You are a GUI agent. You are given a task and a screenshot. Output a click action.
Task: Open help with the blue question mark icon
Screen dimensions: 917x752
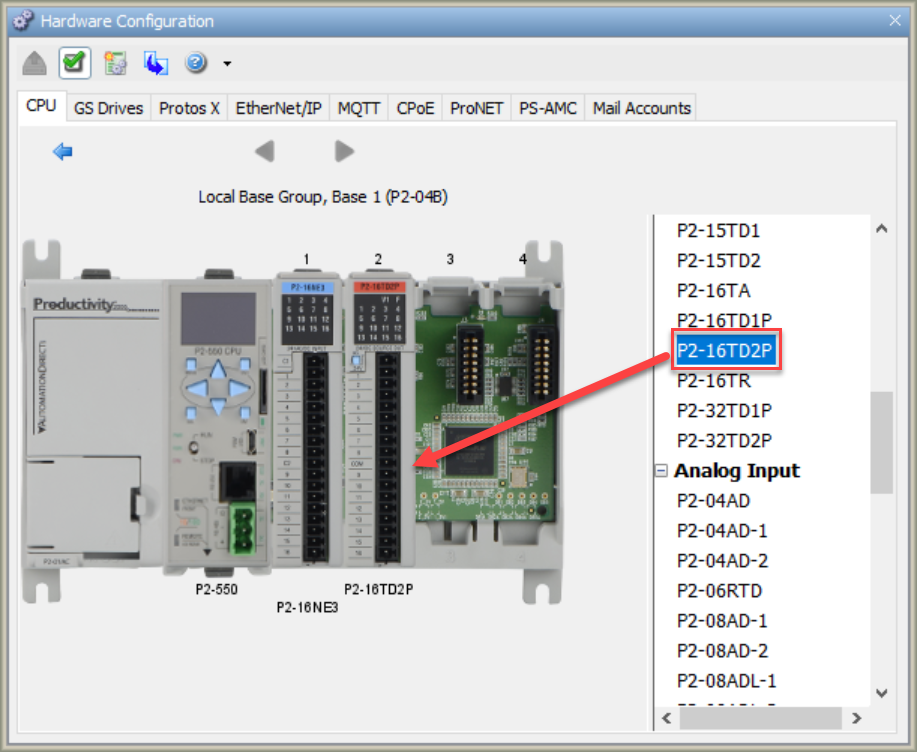coord(195,64)
